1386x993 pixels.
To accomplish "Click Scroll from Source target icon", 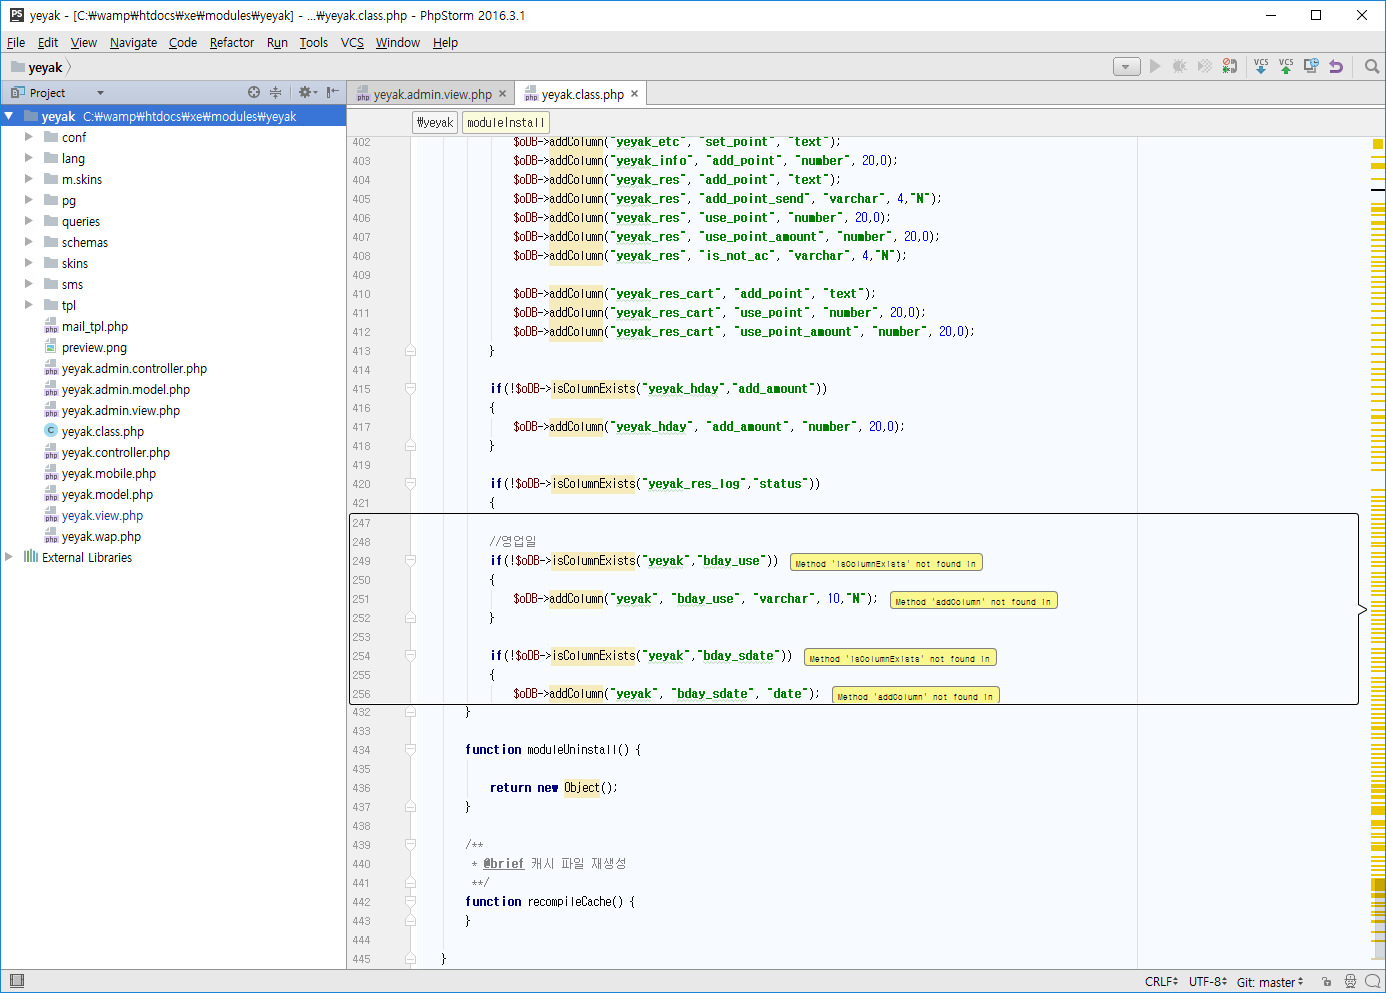I will pos(254,92).
